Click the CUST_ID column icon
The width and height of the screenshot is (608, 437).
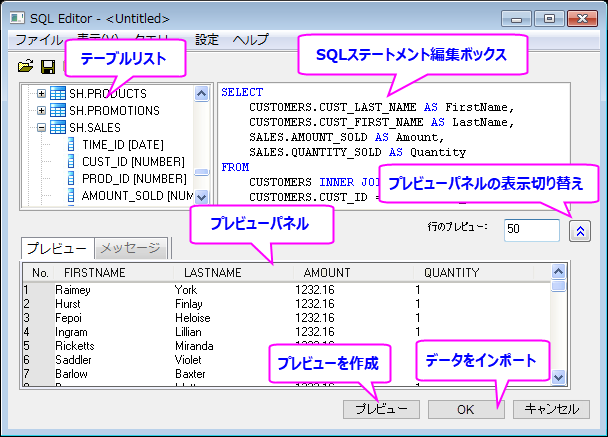71,161
